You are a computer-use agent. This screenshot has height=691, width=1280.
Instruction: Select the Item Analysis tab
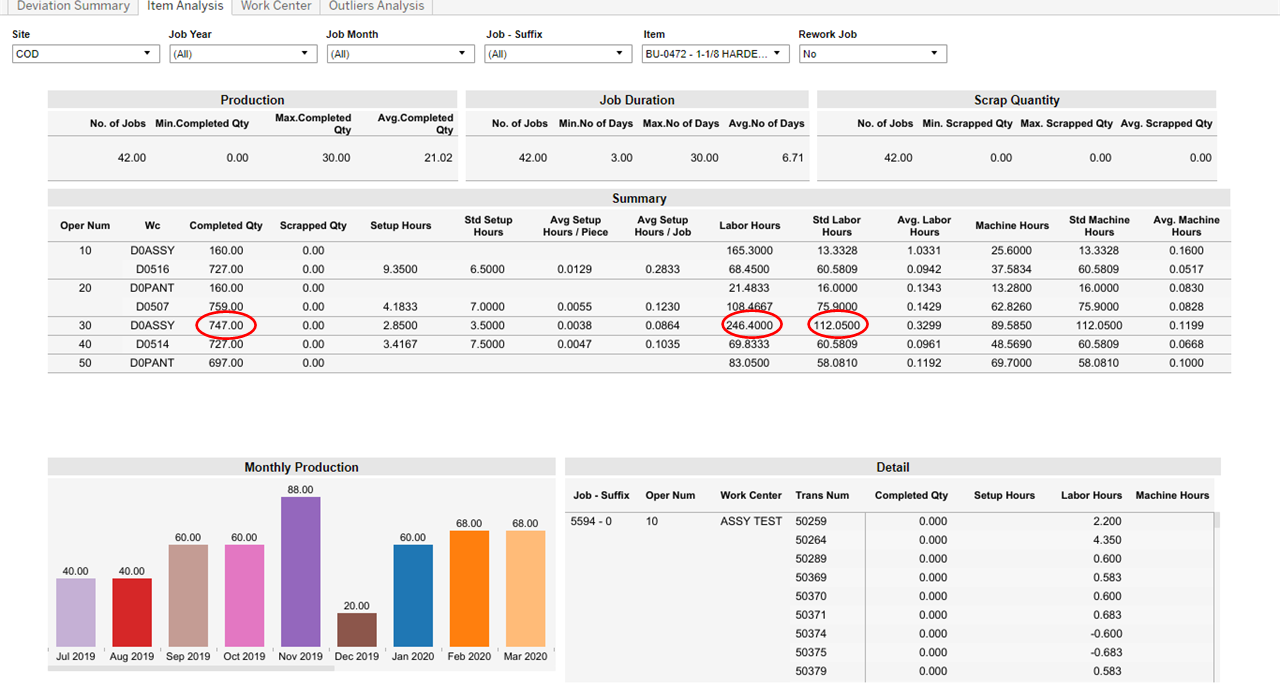click(184, 7)
